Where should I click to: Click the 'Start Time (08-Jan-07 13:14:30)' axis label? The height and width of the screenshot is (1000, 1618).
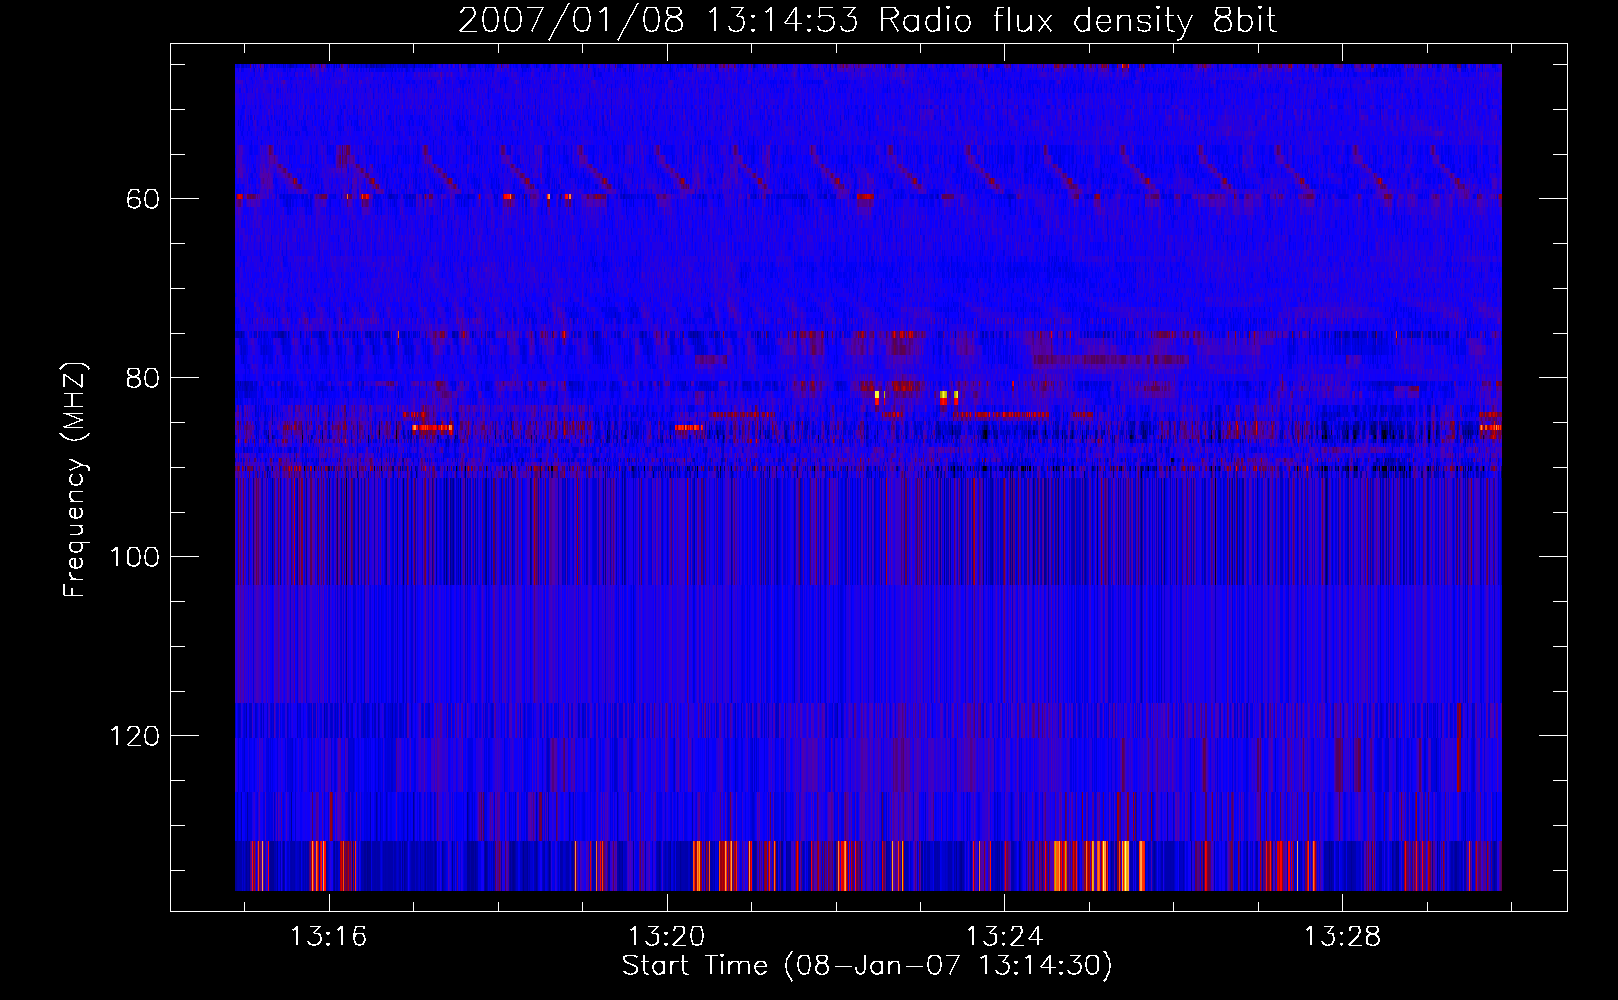tap(867, 966)
